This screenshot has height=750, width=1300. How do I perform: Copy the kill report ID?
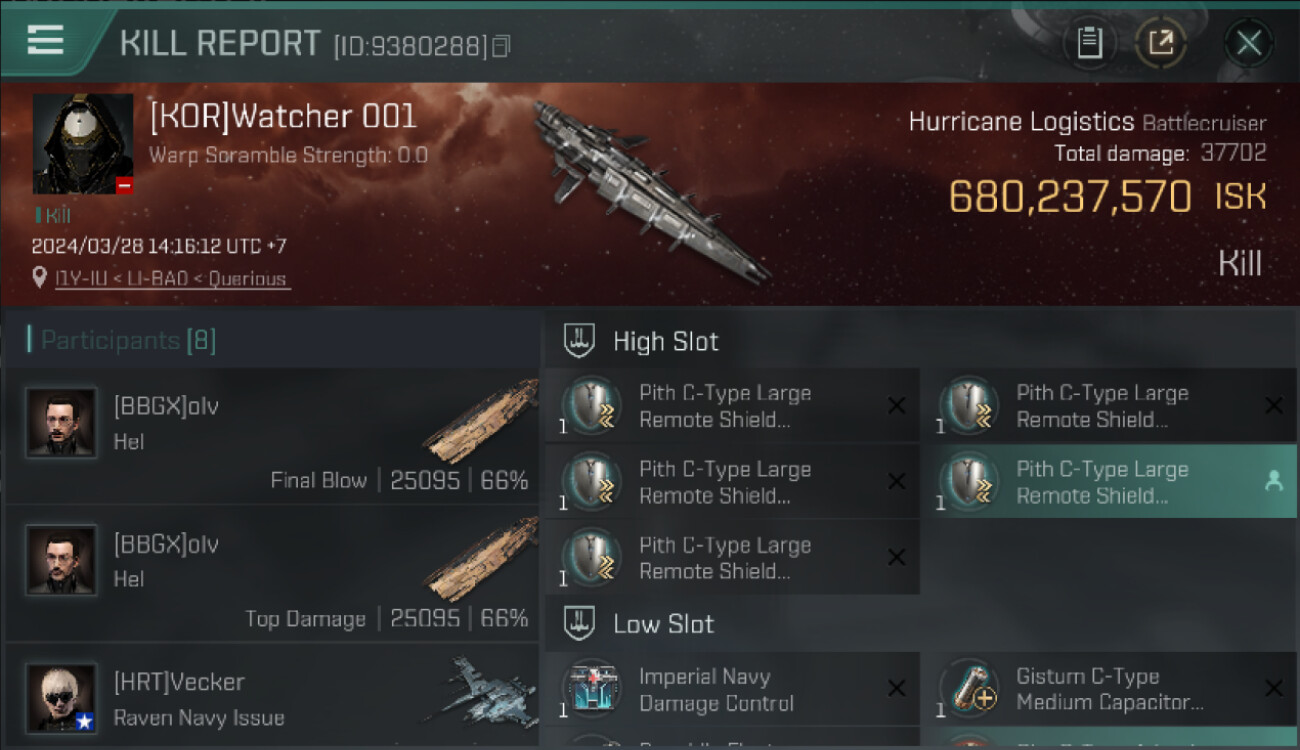(501, 46)
